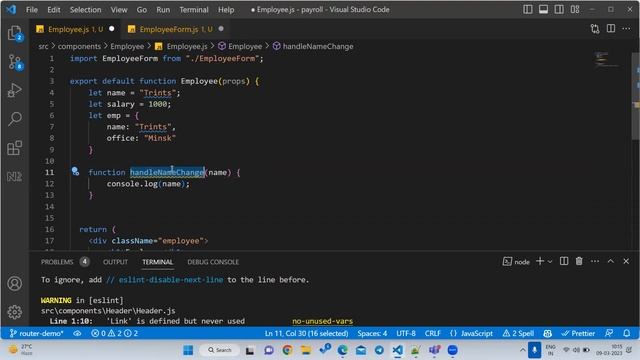640x360 pixels.
Task: Switch to the Employee.js editor tab
Action: [x=75, y=29]
